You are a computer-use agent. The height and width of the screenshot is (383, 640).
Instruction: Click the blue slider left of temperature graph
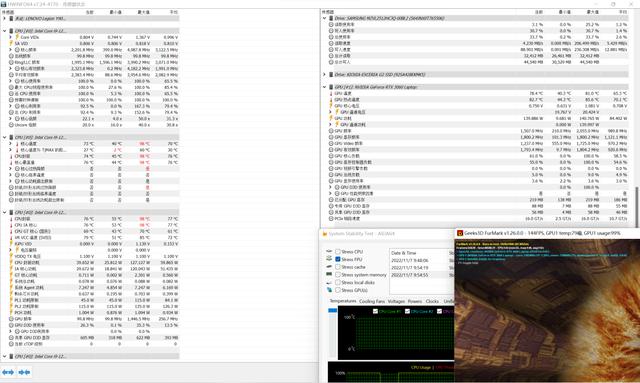pos(333,310)
